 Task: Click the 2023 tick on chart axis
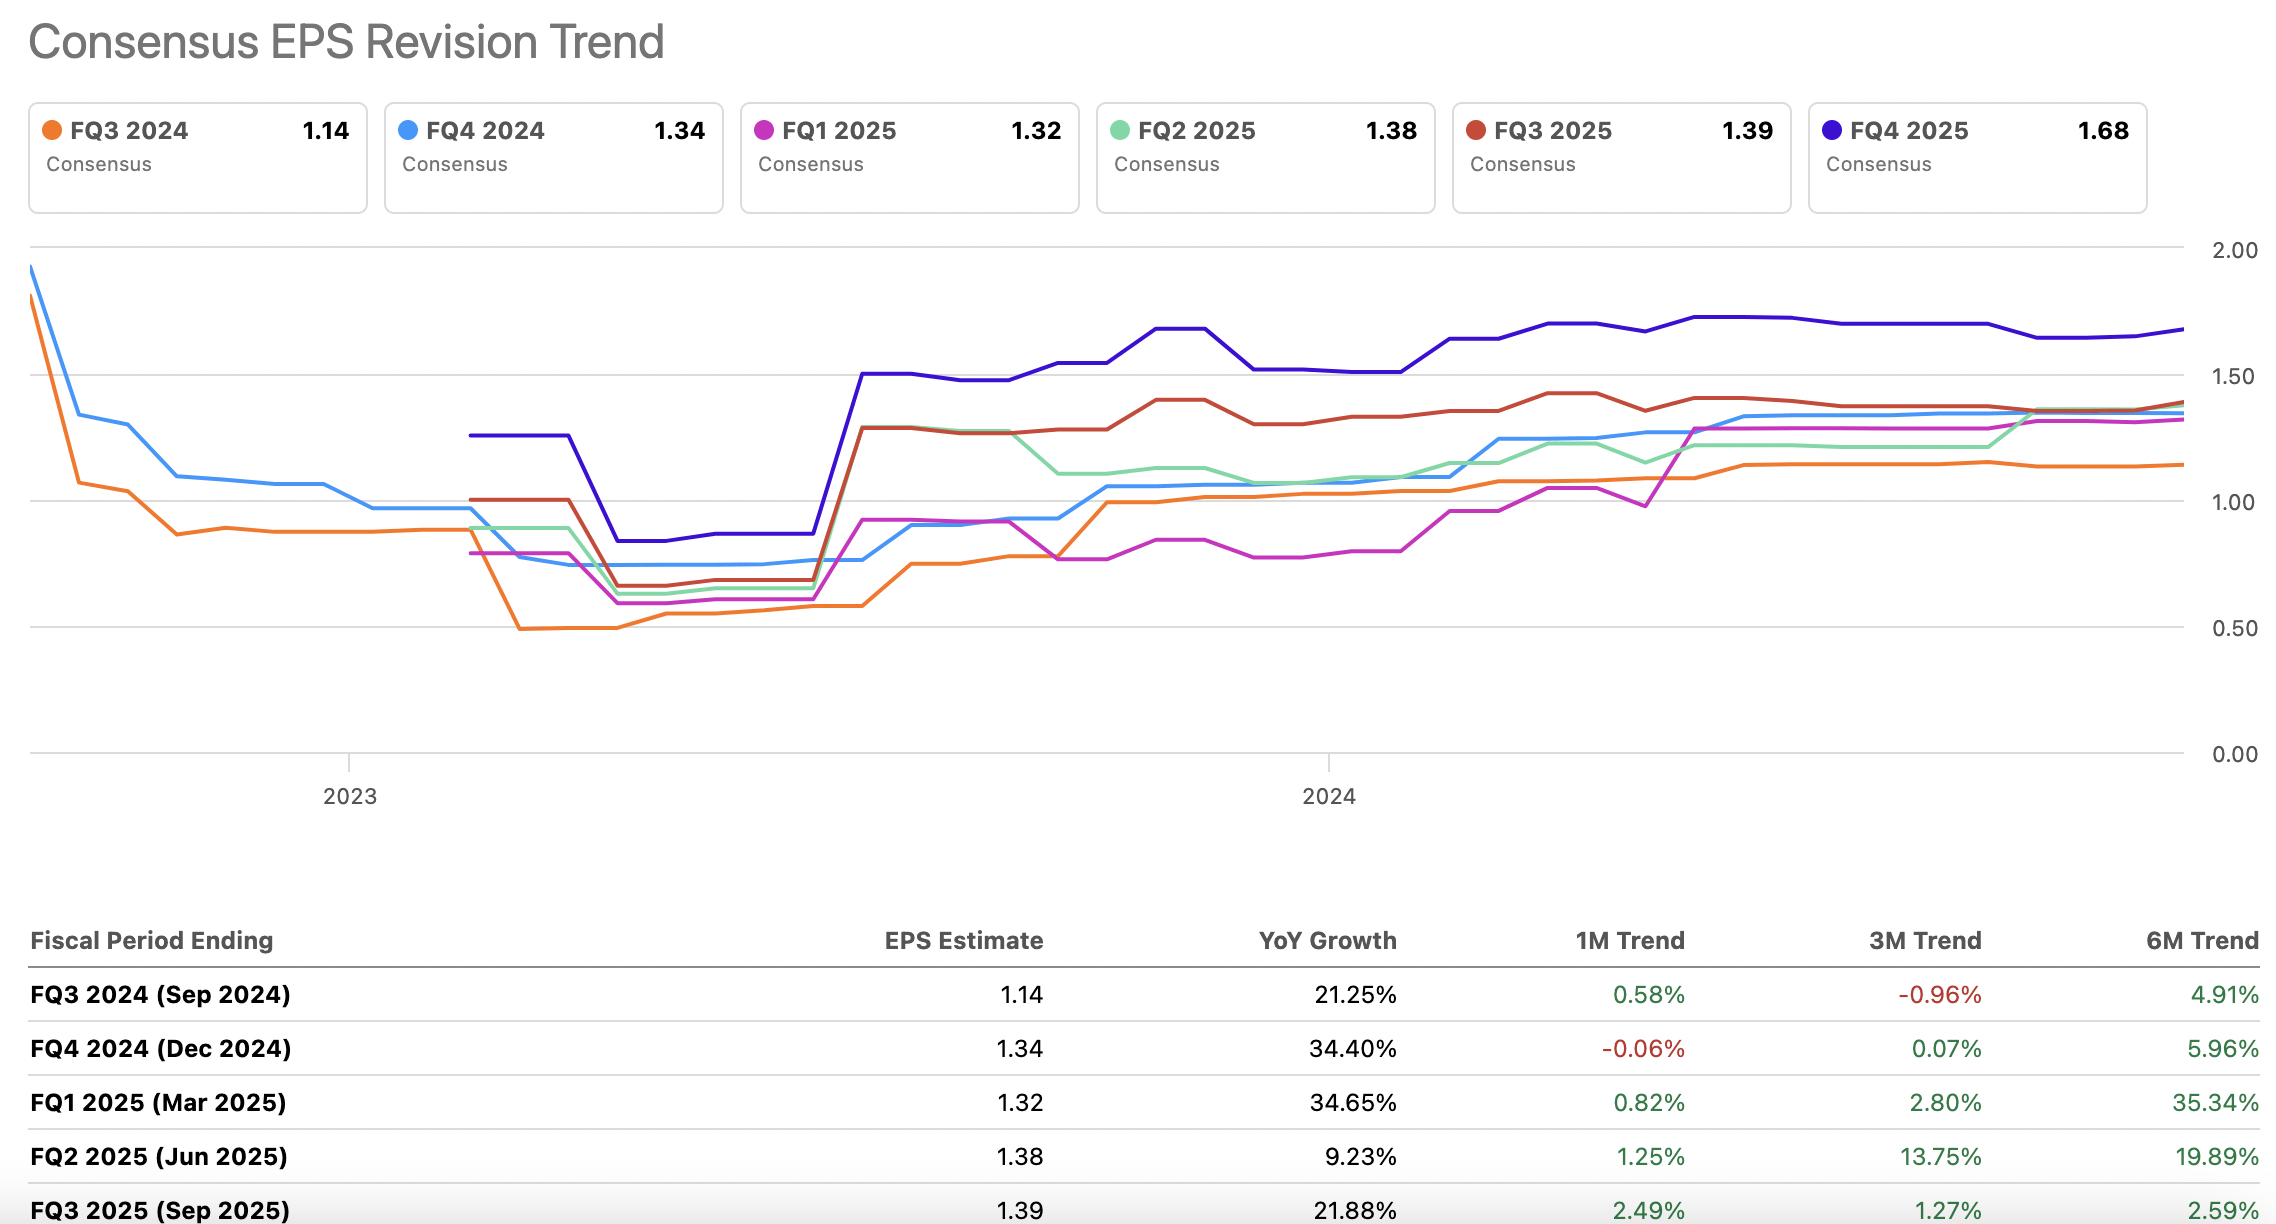click(349, 796)
